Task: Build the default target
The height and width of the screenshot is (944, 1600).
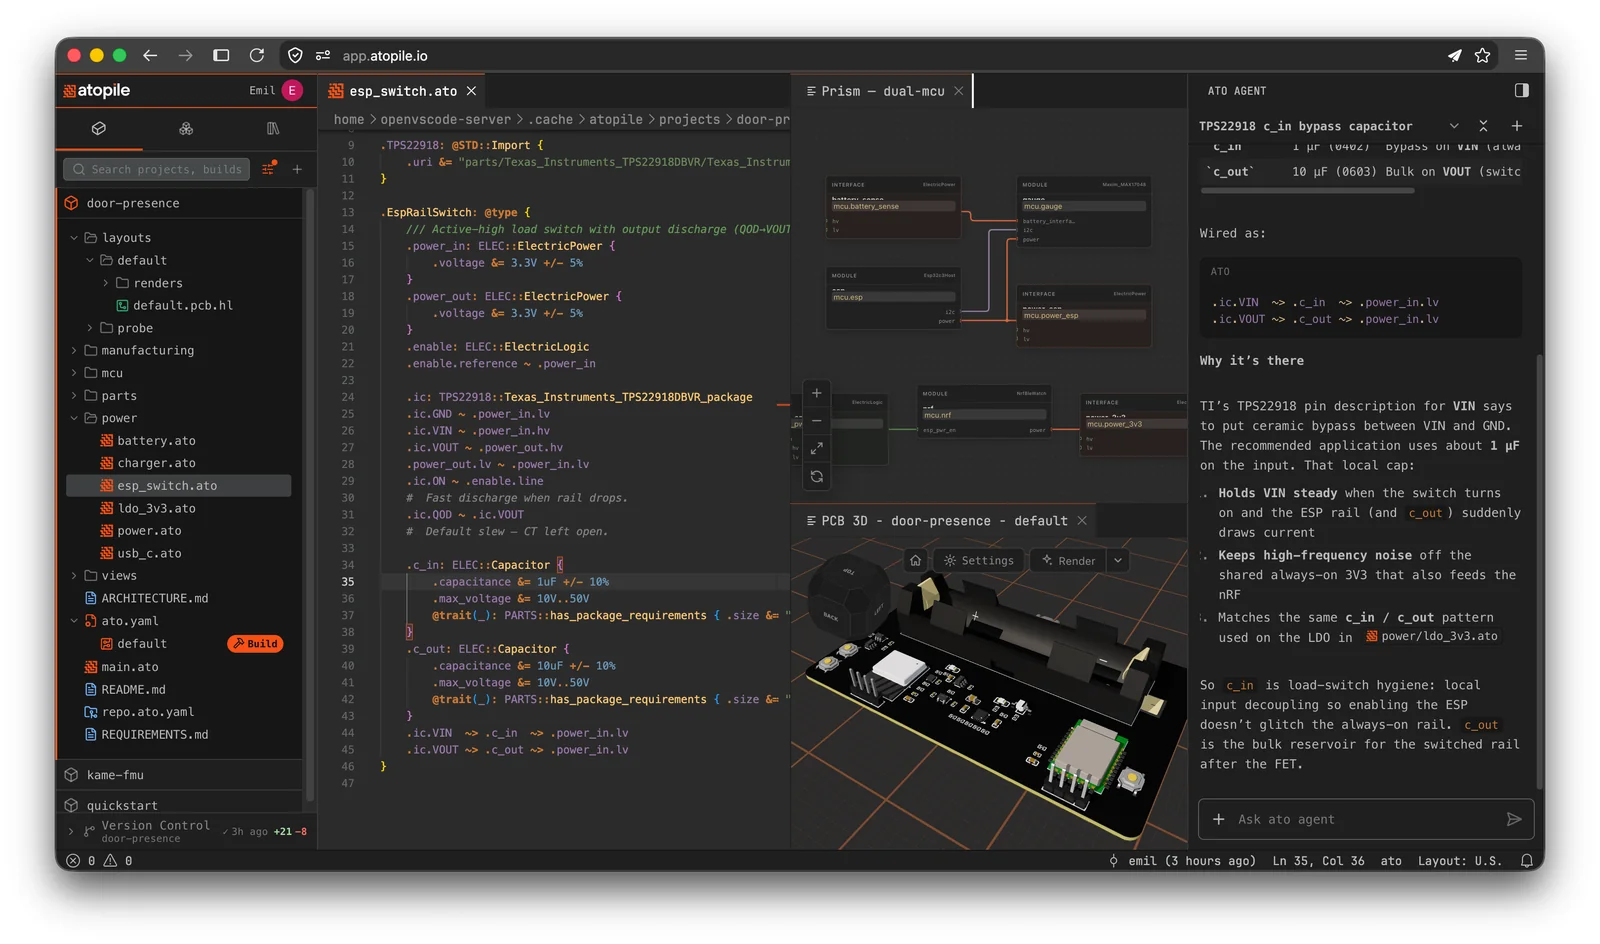Action: pyautogui.click(x=255, y=644)
